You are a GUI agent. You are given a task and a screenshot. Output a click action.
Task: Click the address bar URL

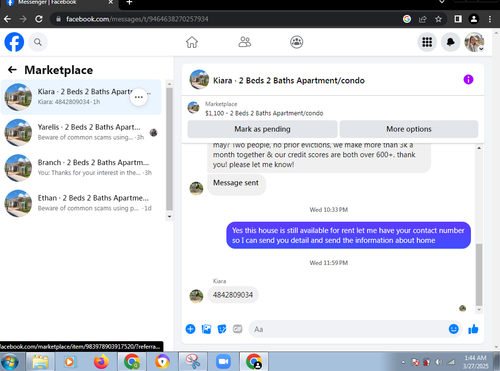coord(137,19)
